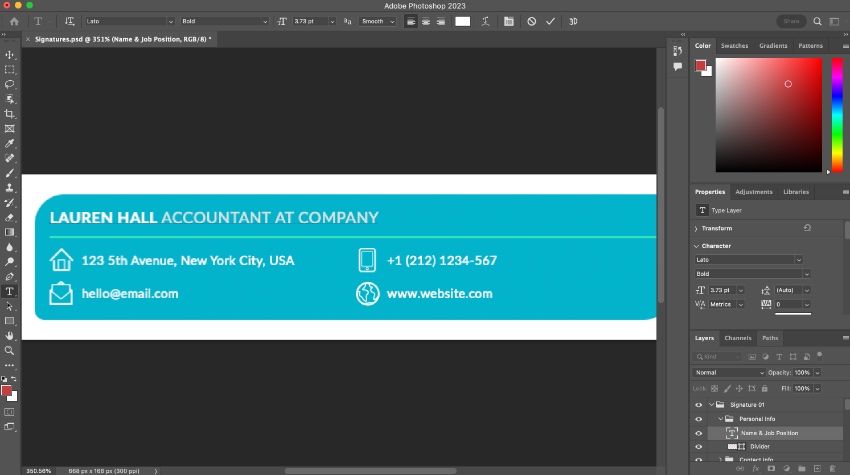Expand the Transform section
850x475 pixels.
[x=696, y=228]
